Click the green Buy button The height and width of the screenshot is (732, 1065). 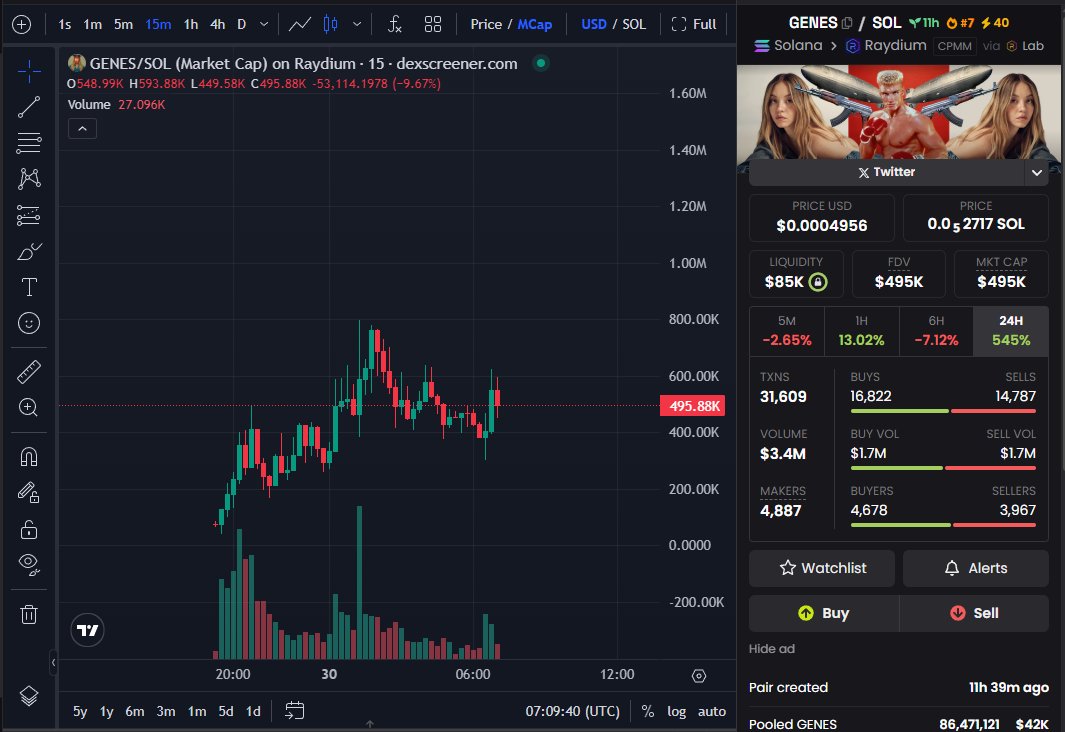point(824,613)
